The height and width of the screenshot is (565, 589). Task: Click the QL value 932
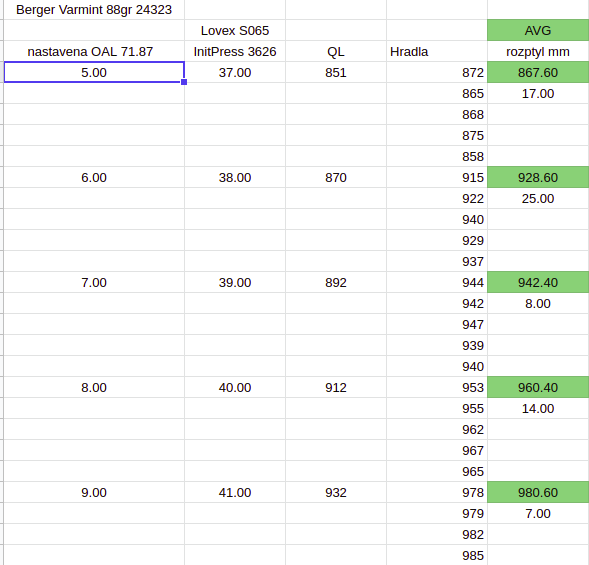coord(336,492)
